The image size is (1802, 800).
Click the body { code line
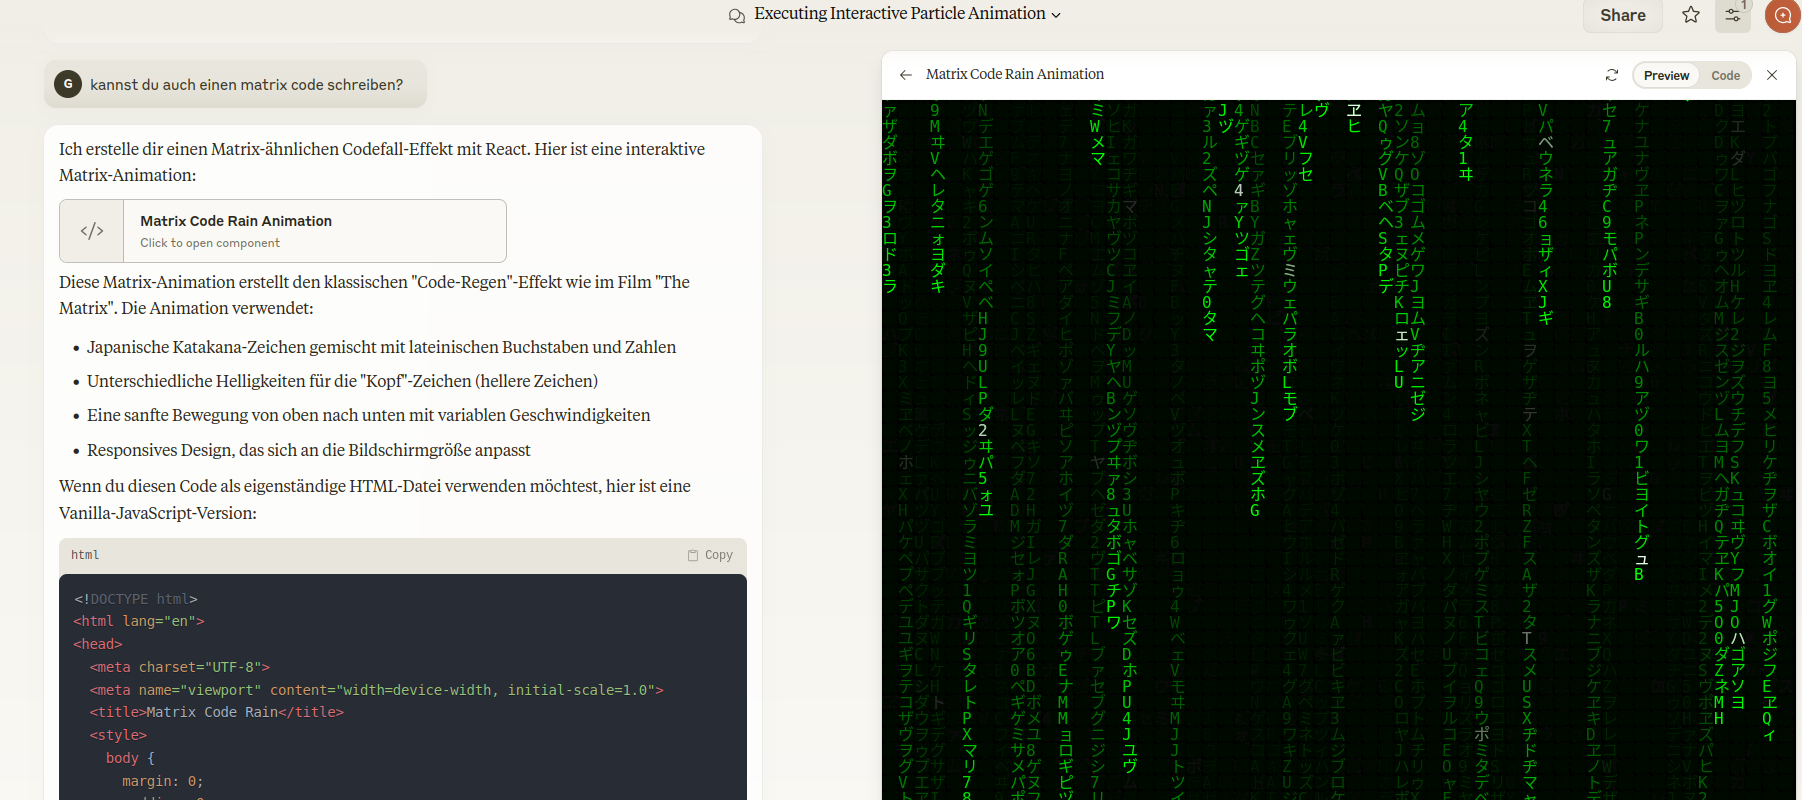[x=130, y=758]
